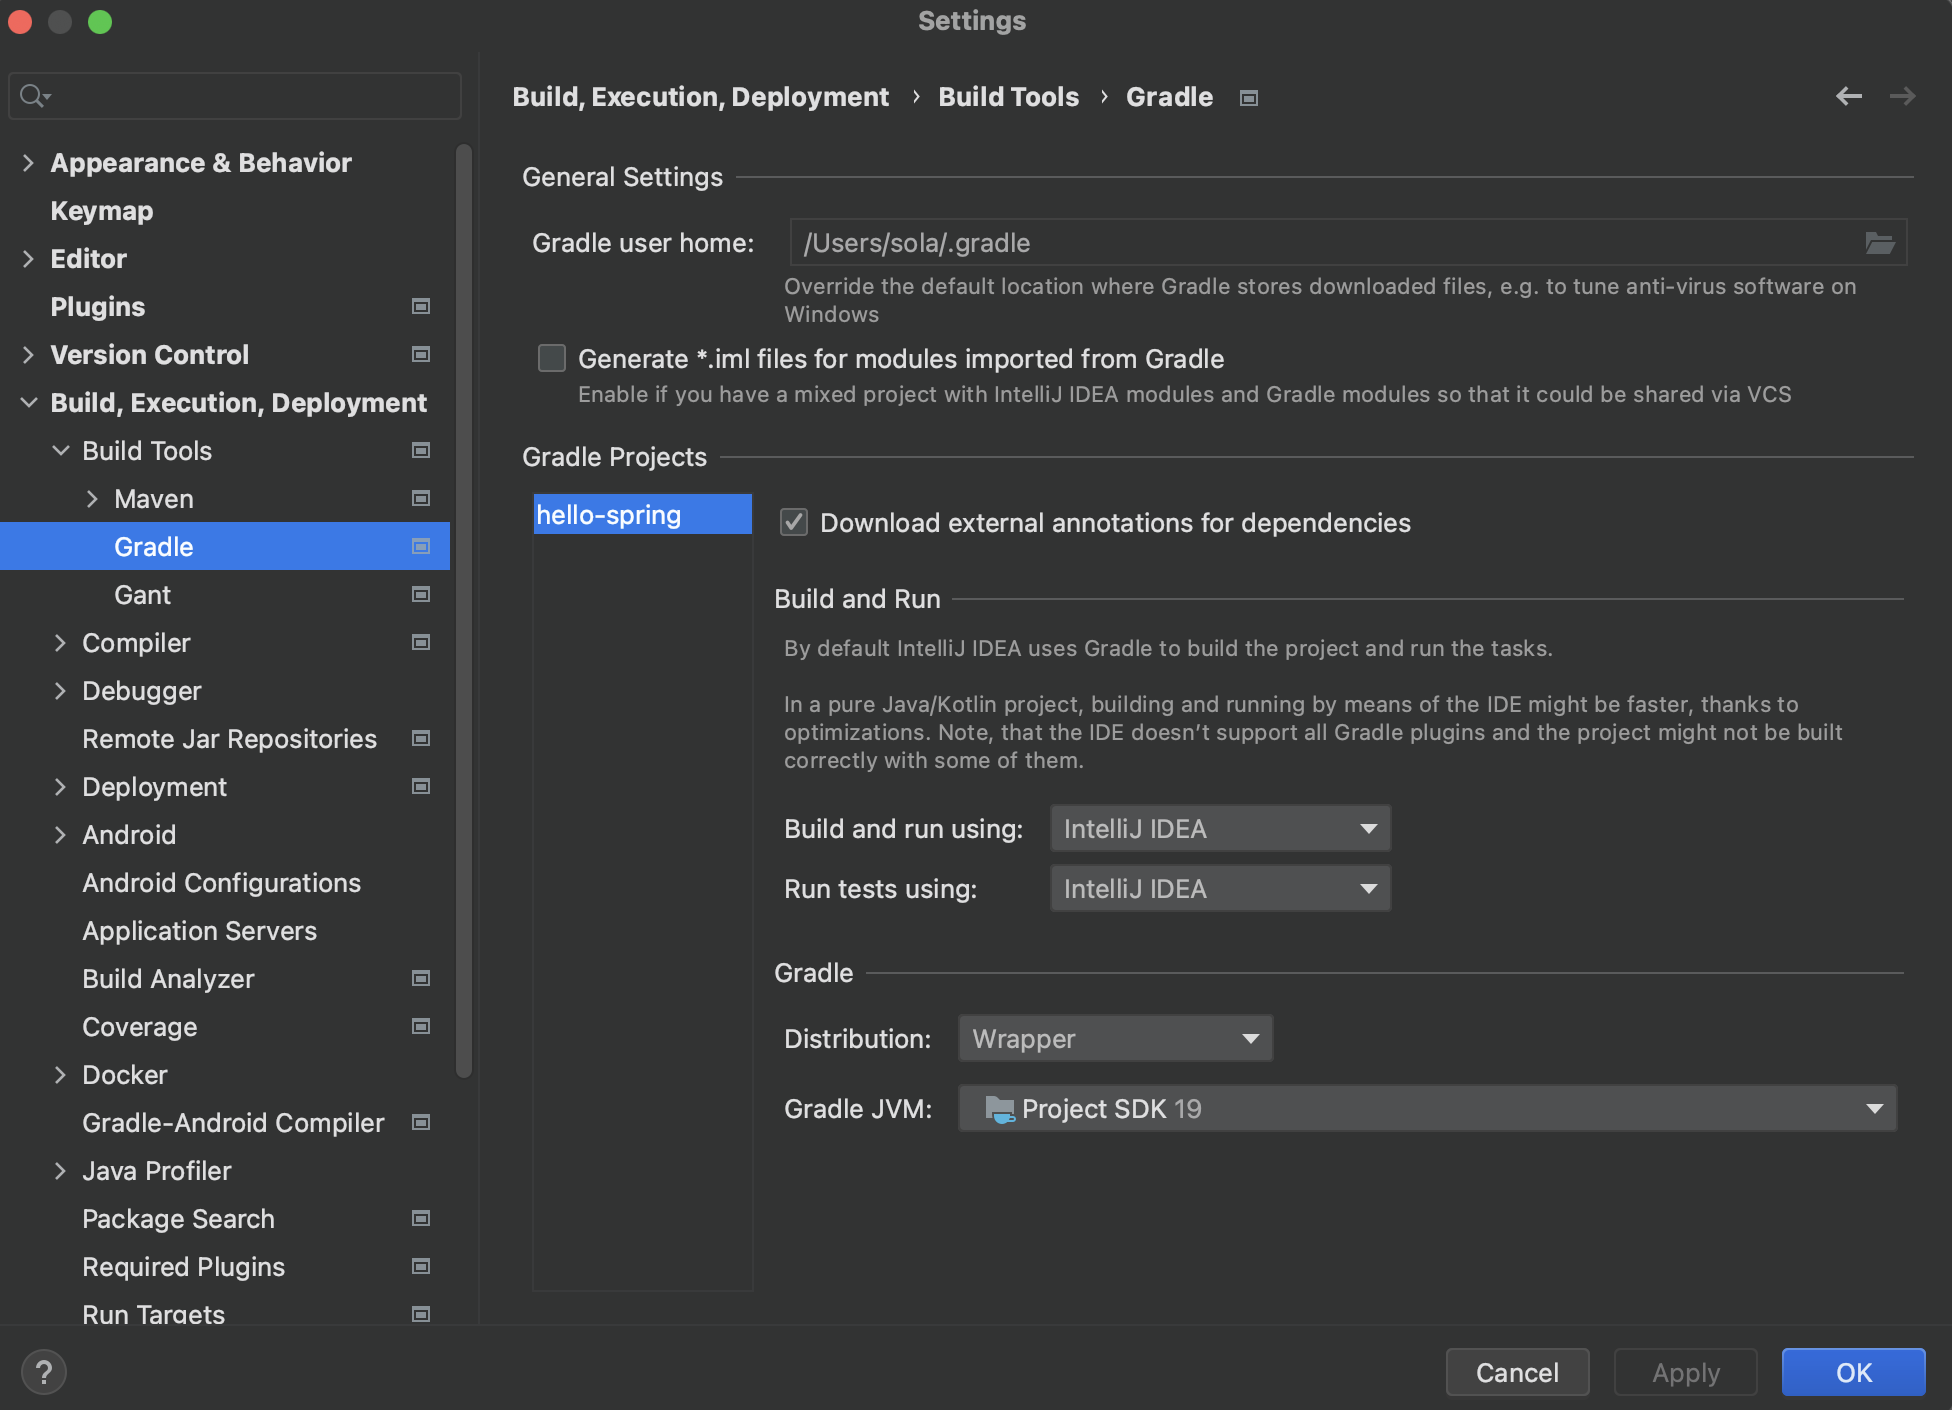Click the folder browse icon for Gradle user home
Viewport: 1952px width, 1410px height.
coord(1879,243)
